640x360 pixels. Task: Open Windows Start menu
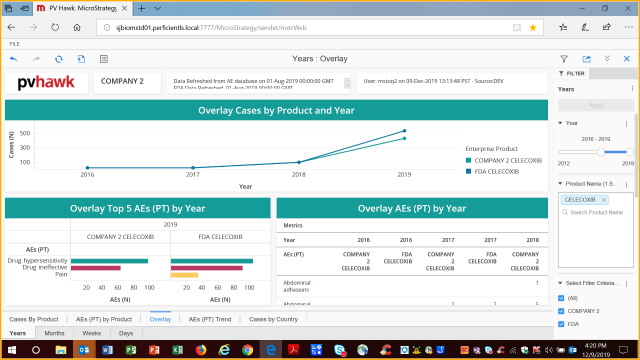(x=12, y=350)
